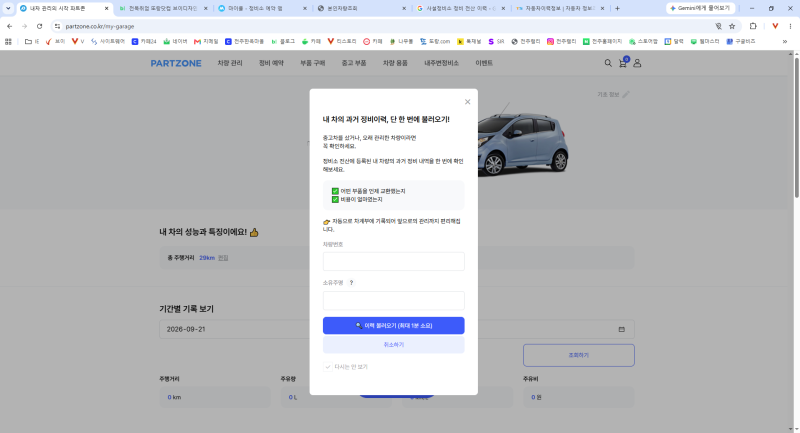Image resolution: width=800 pixels, height=433 pixels.
Task: Open the 또랑.com bookmark
Action: click(x=435, y=42)
